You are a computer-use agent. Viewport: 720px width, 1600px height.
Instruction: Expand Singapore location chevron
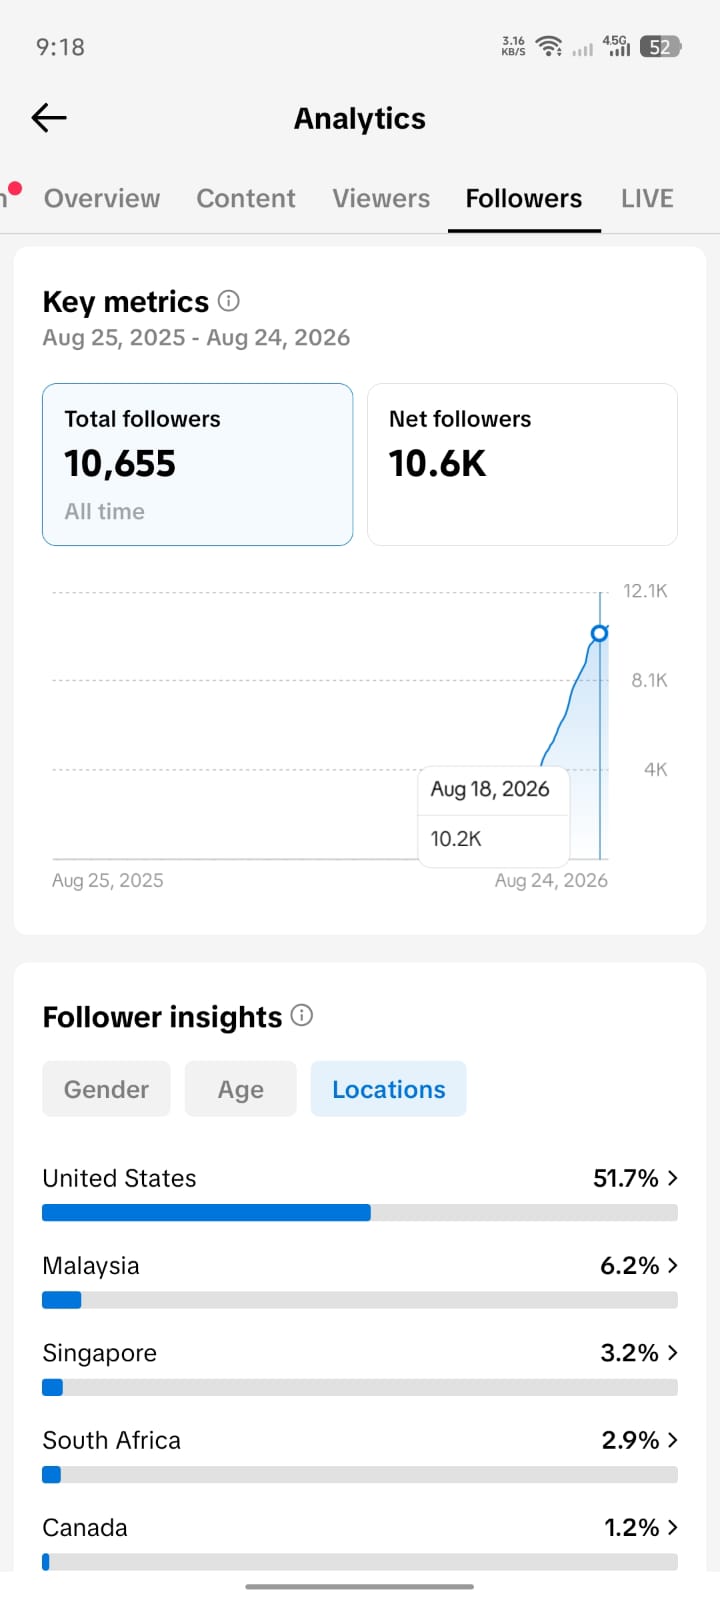click(672, 1353)
